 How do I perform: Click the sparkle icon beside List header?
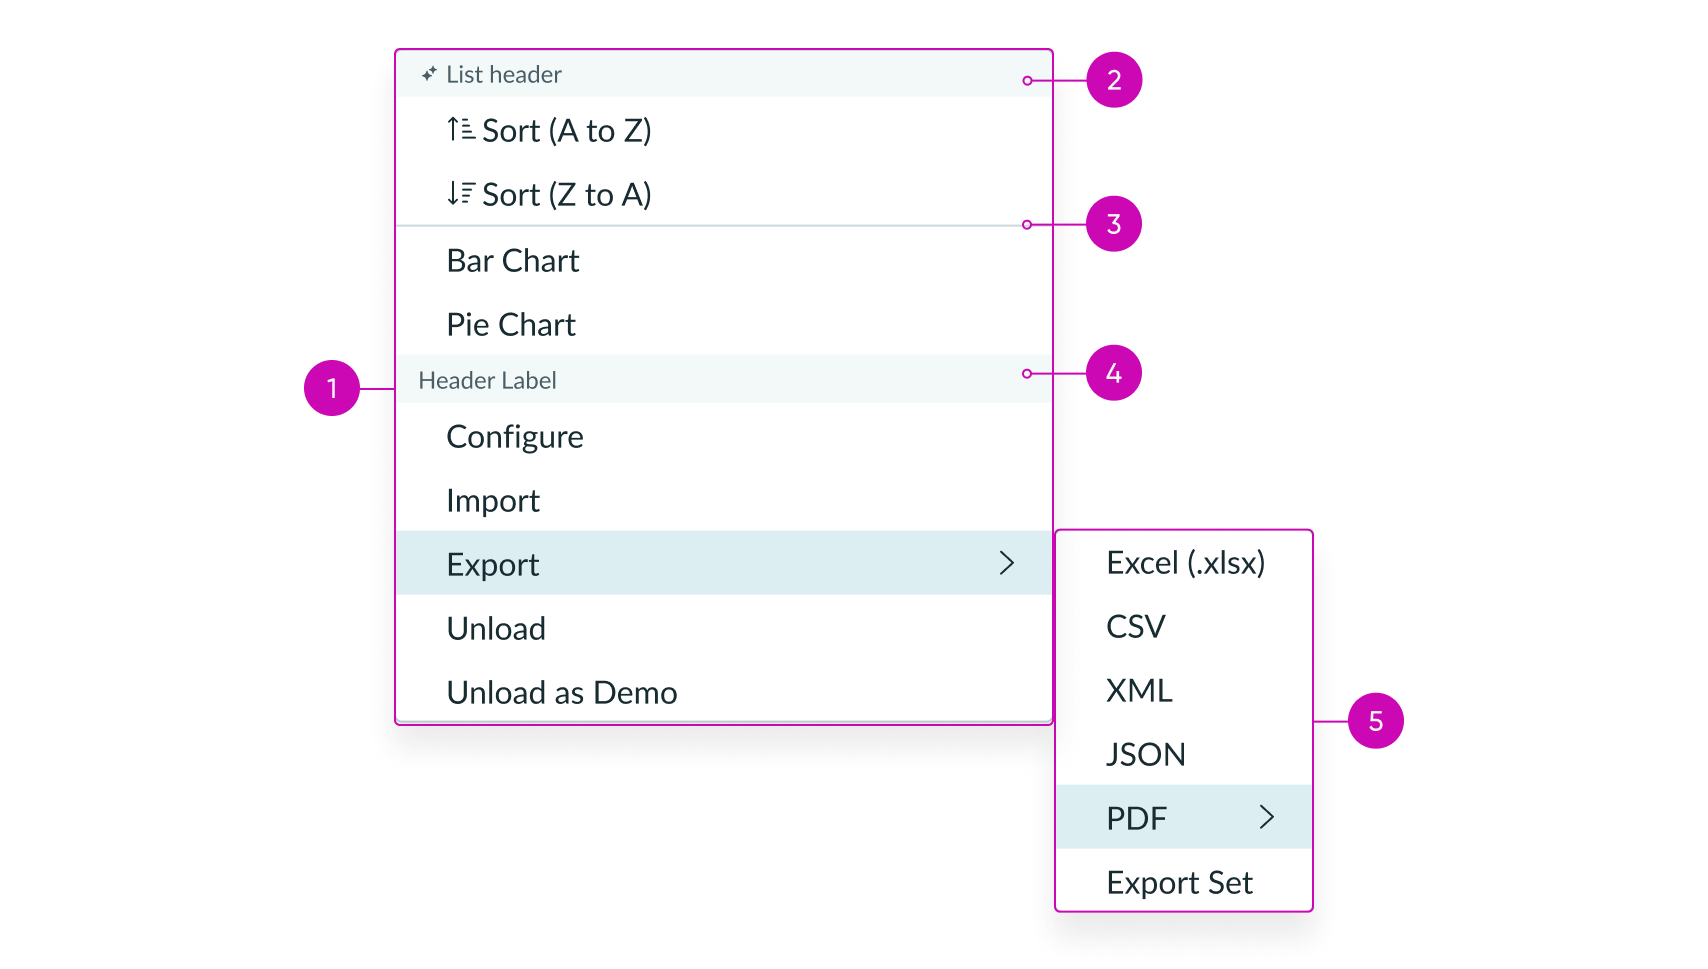429,74
